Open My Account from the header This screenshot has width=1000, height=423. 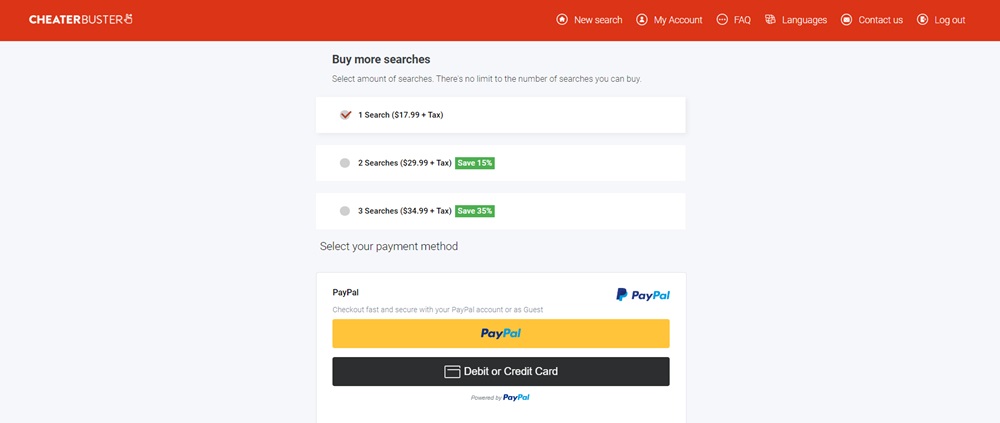(678, 20)
